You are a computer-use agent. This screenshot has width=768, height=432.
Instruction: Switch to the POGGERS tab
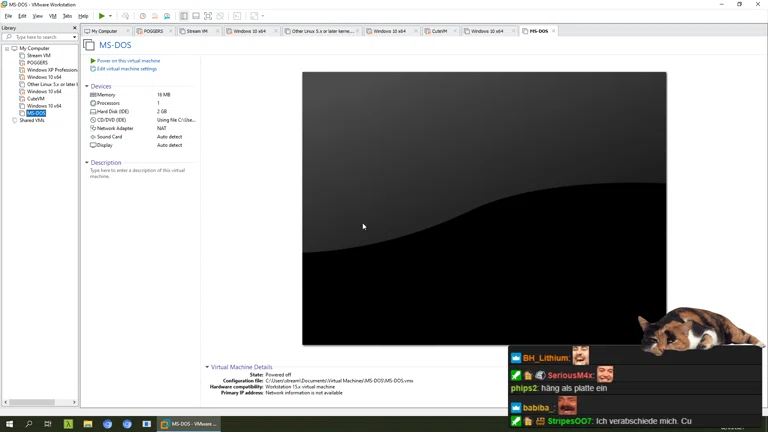153,31
